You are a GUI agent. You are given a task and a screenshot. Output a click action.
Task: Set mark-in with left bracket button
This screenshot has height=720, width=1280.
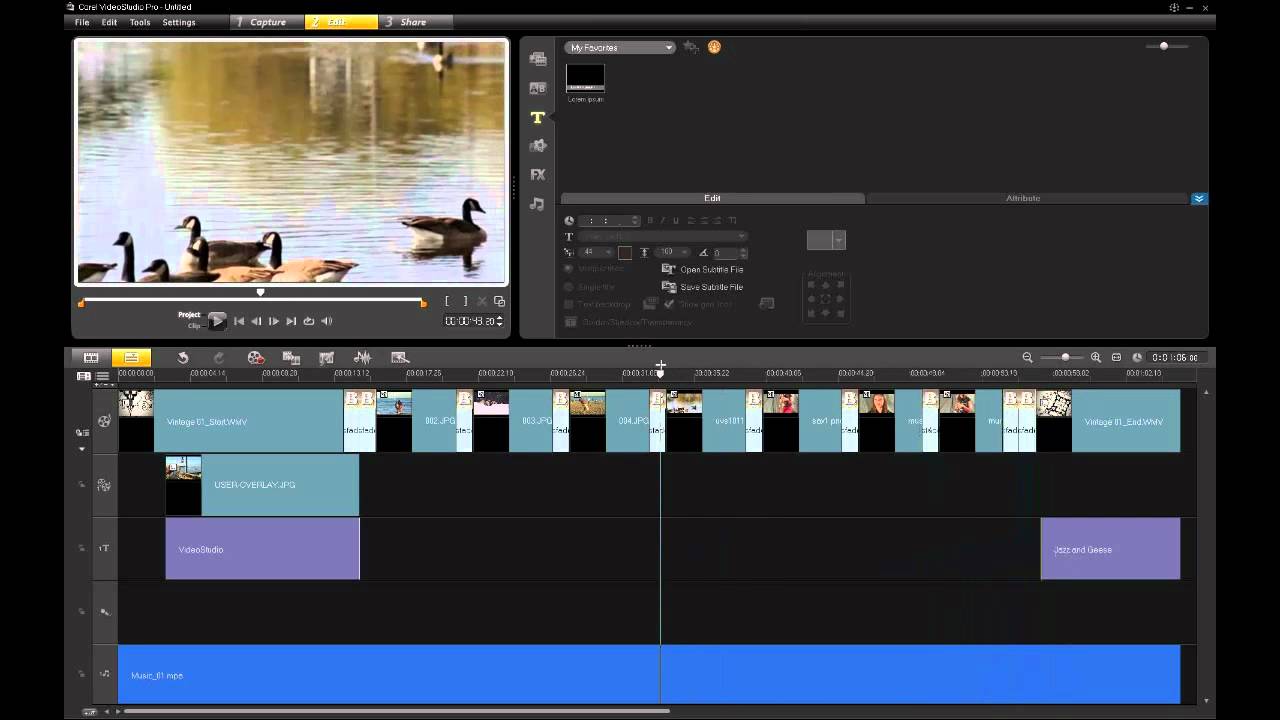coord(447,301)
